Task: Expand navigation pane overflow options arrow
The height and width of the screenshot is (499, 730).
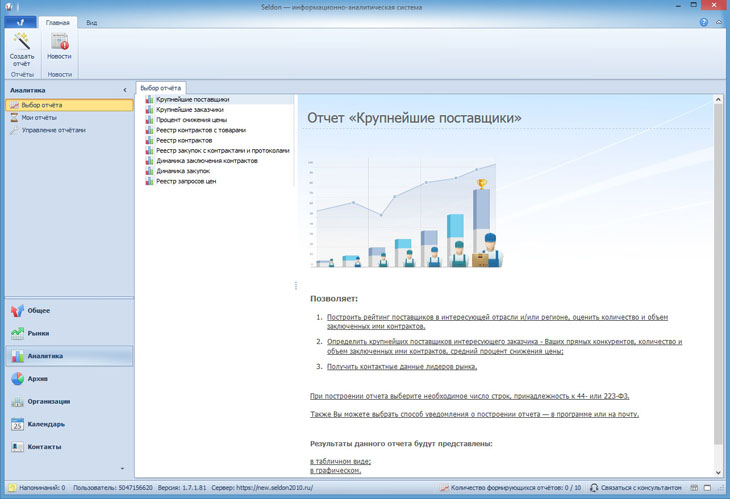Action: click(122, 468)
